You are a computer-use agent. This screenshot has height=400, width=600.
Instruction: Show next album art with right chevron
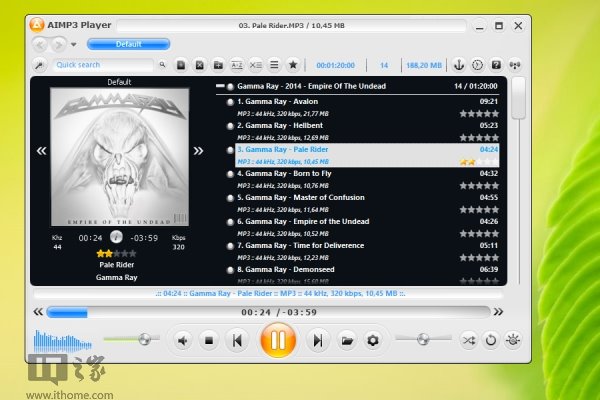(198, 151)
